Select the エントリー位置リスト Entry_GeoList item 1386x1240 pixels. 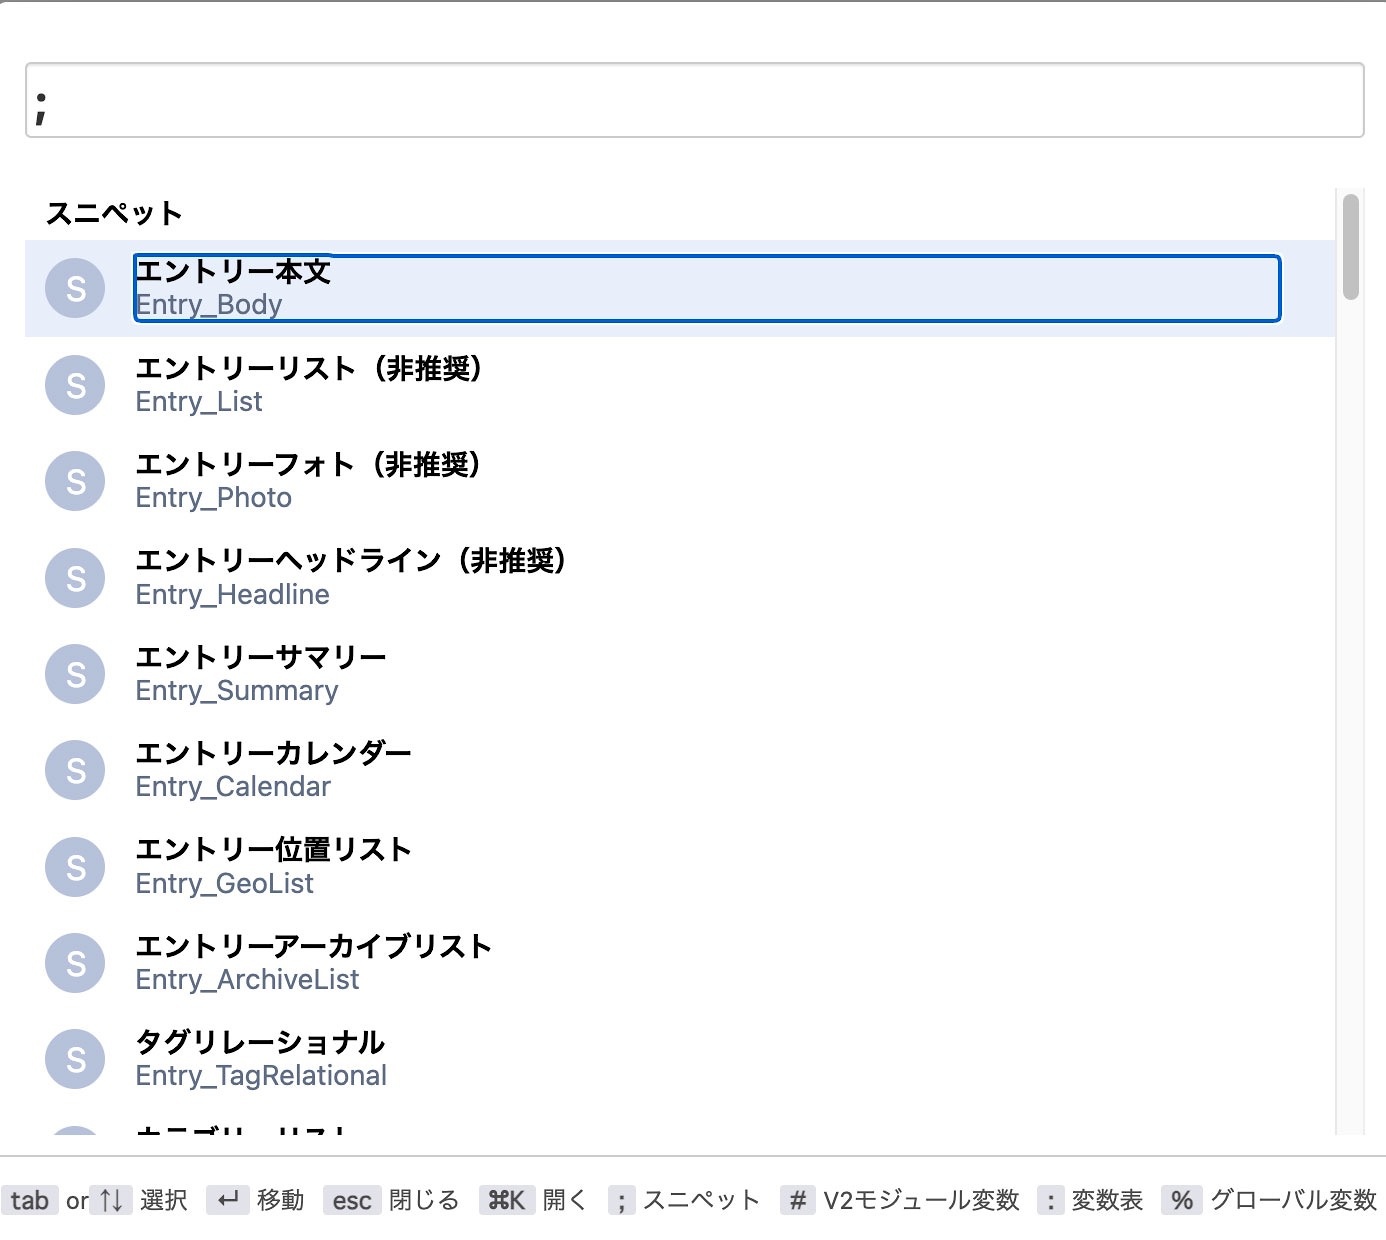680,867
